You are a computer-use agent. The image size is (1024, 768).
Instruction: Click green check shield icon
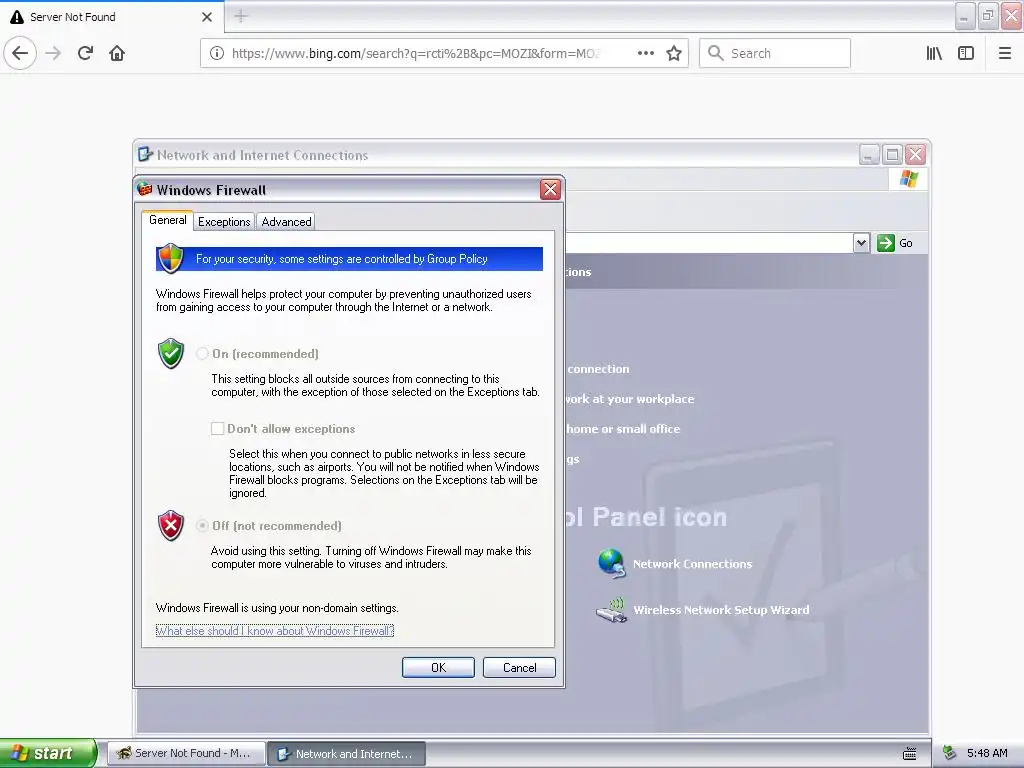(x=171, y=353)
